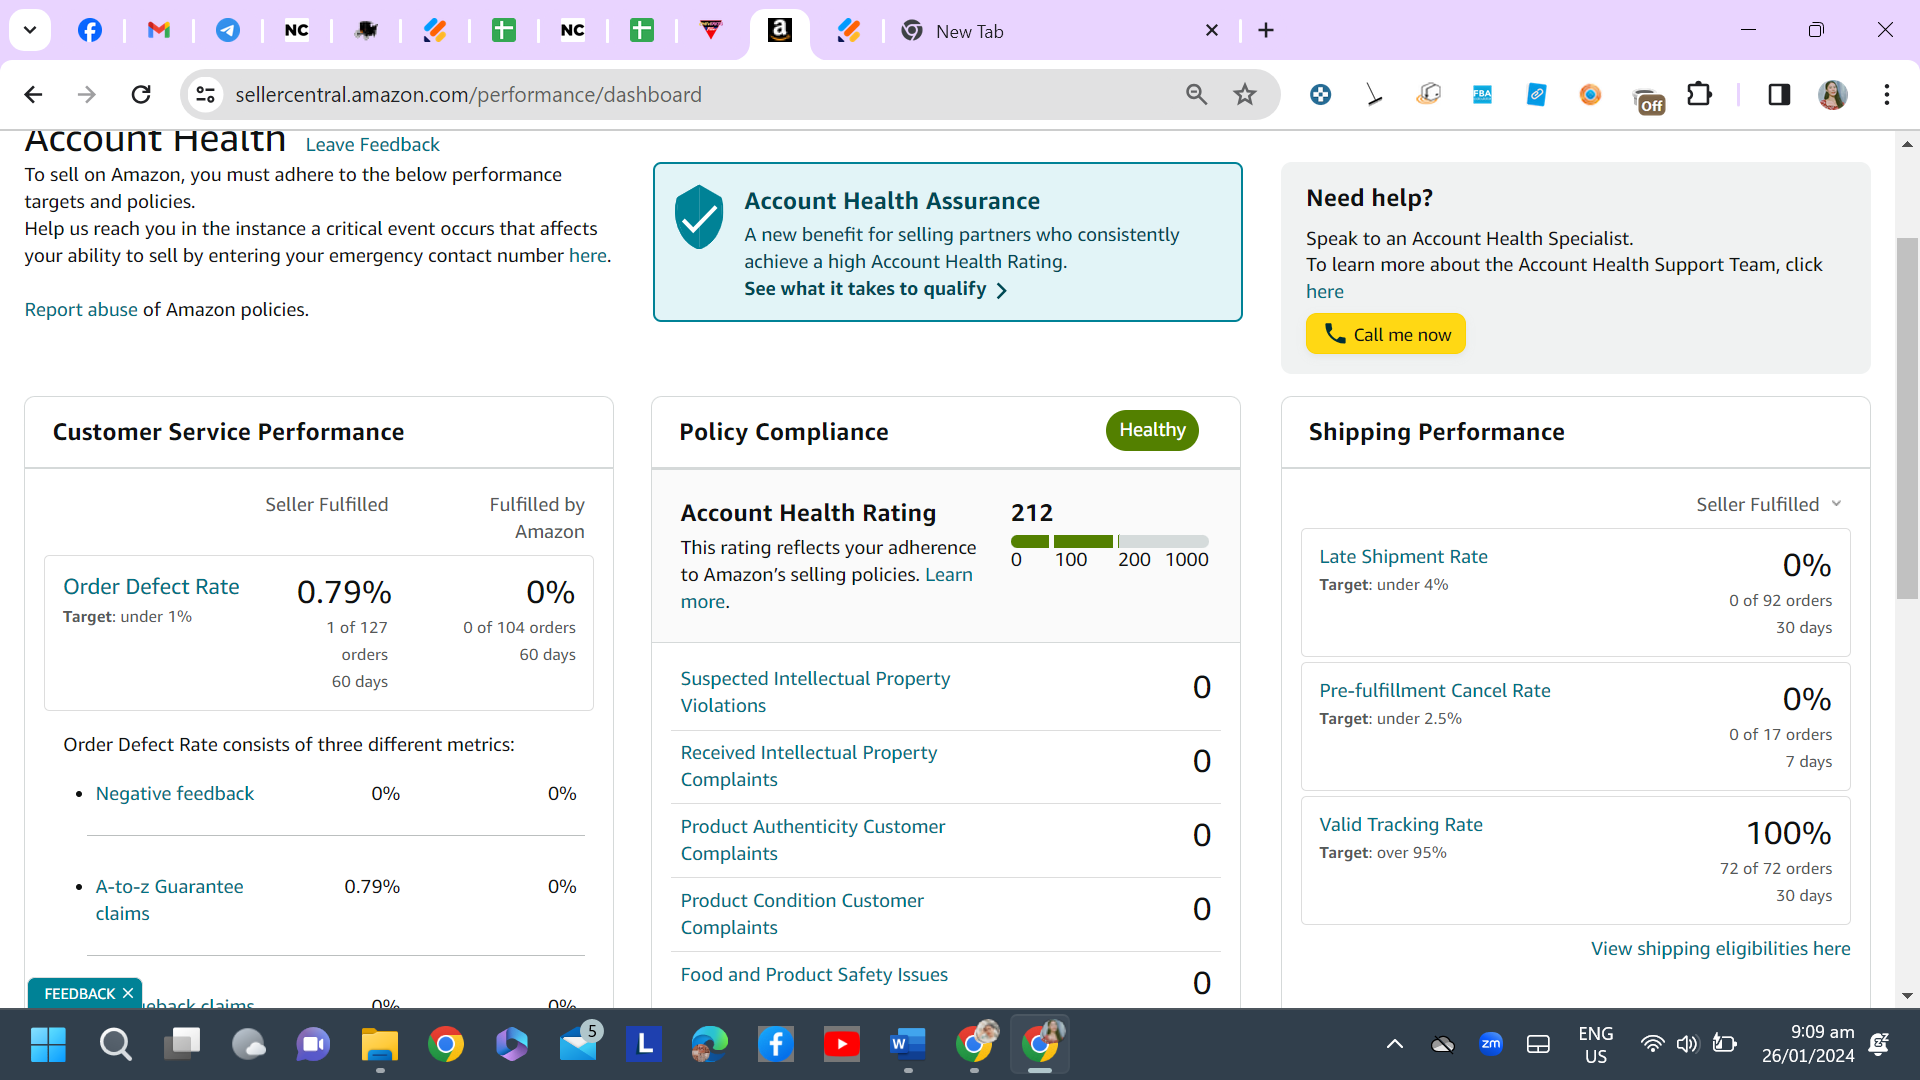Open the Negative feedback link
This screenshot has width=1920, height=1080.
coord(175,794)
